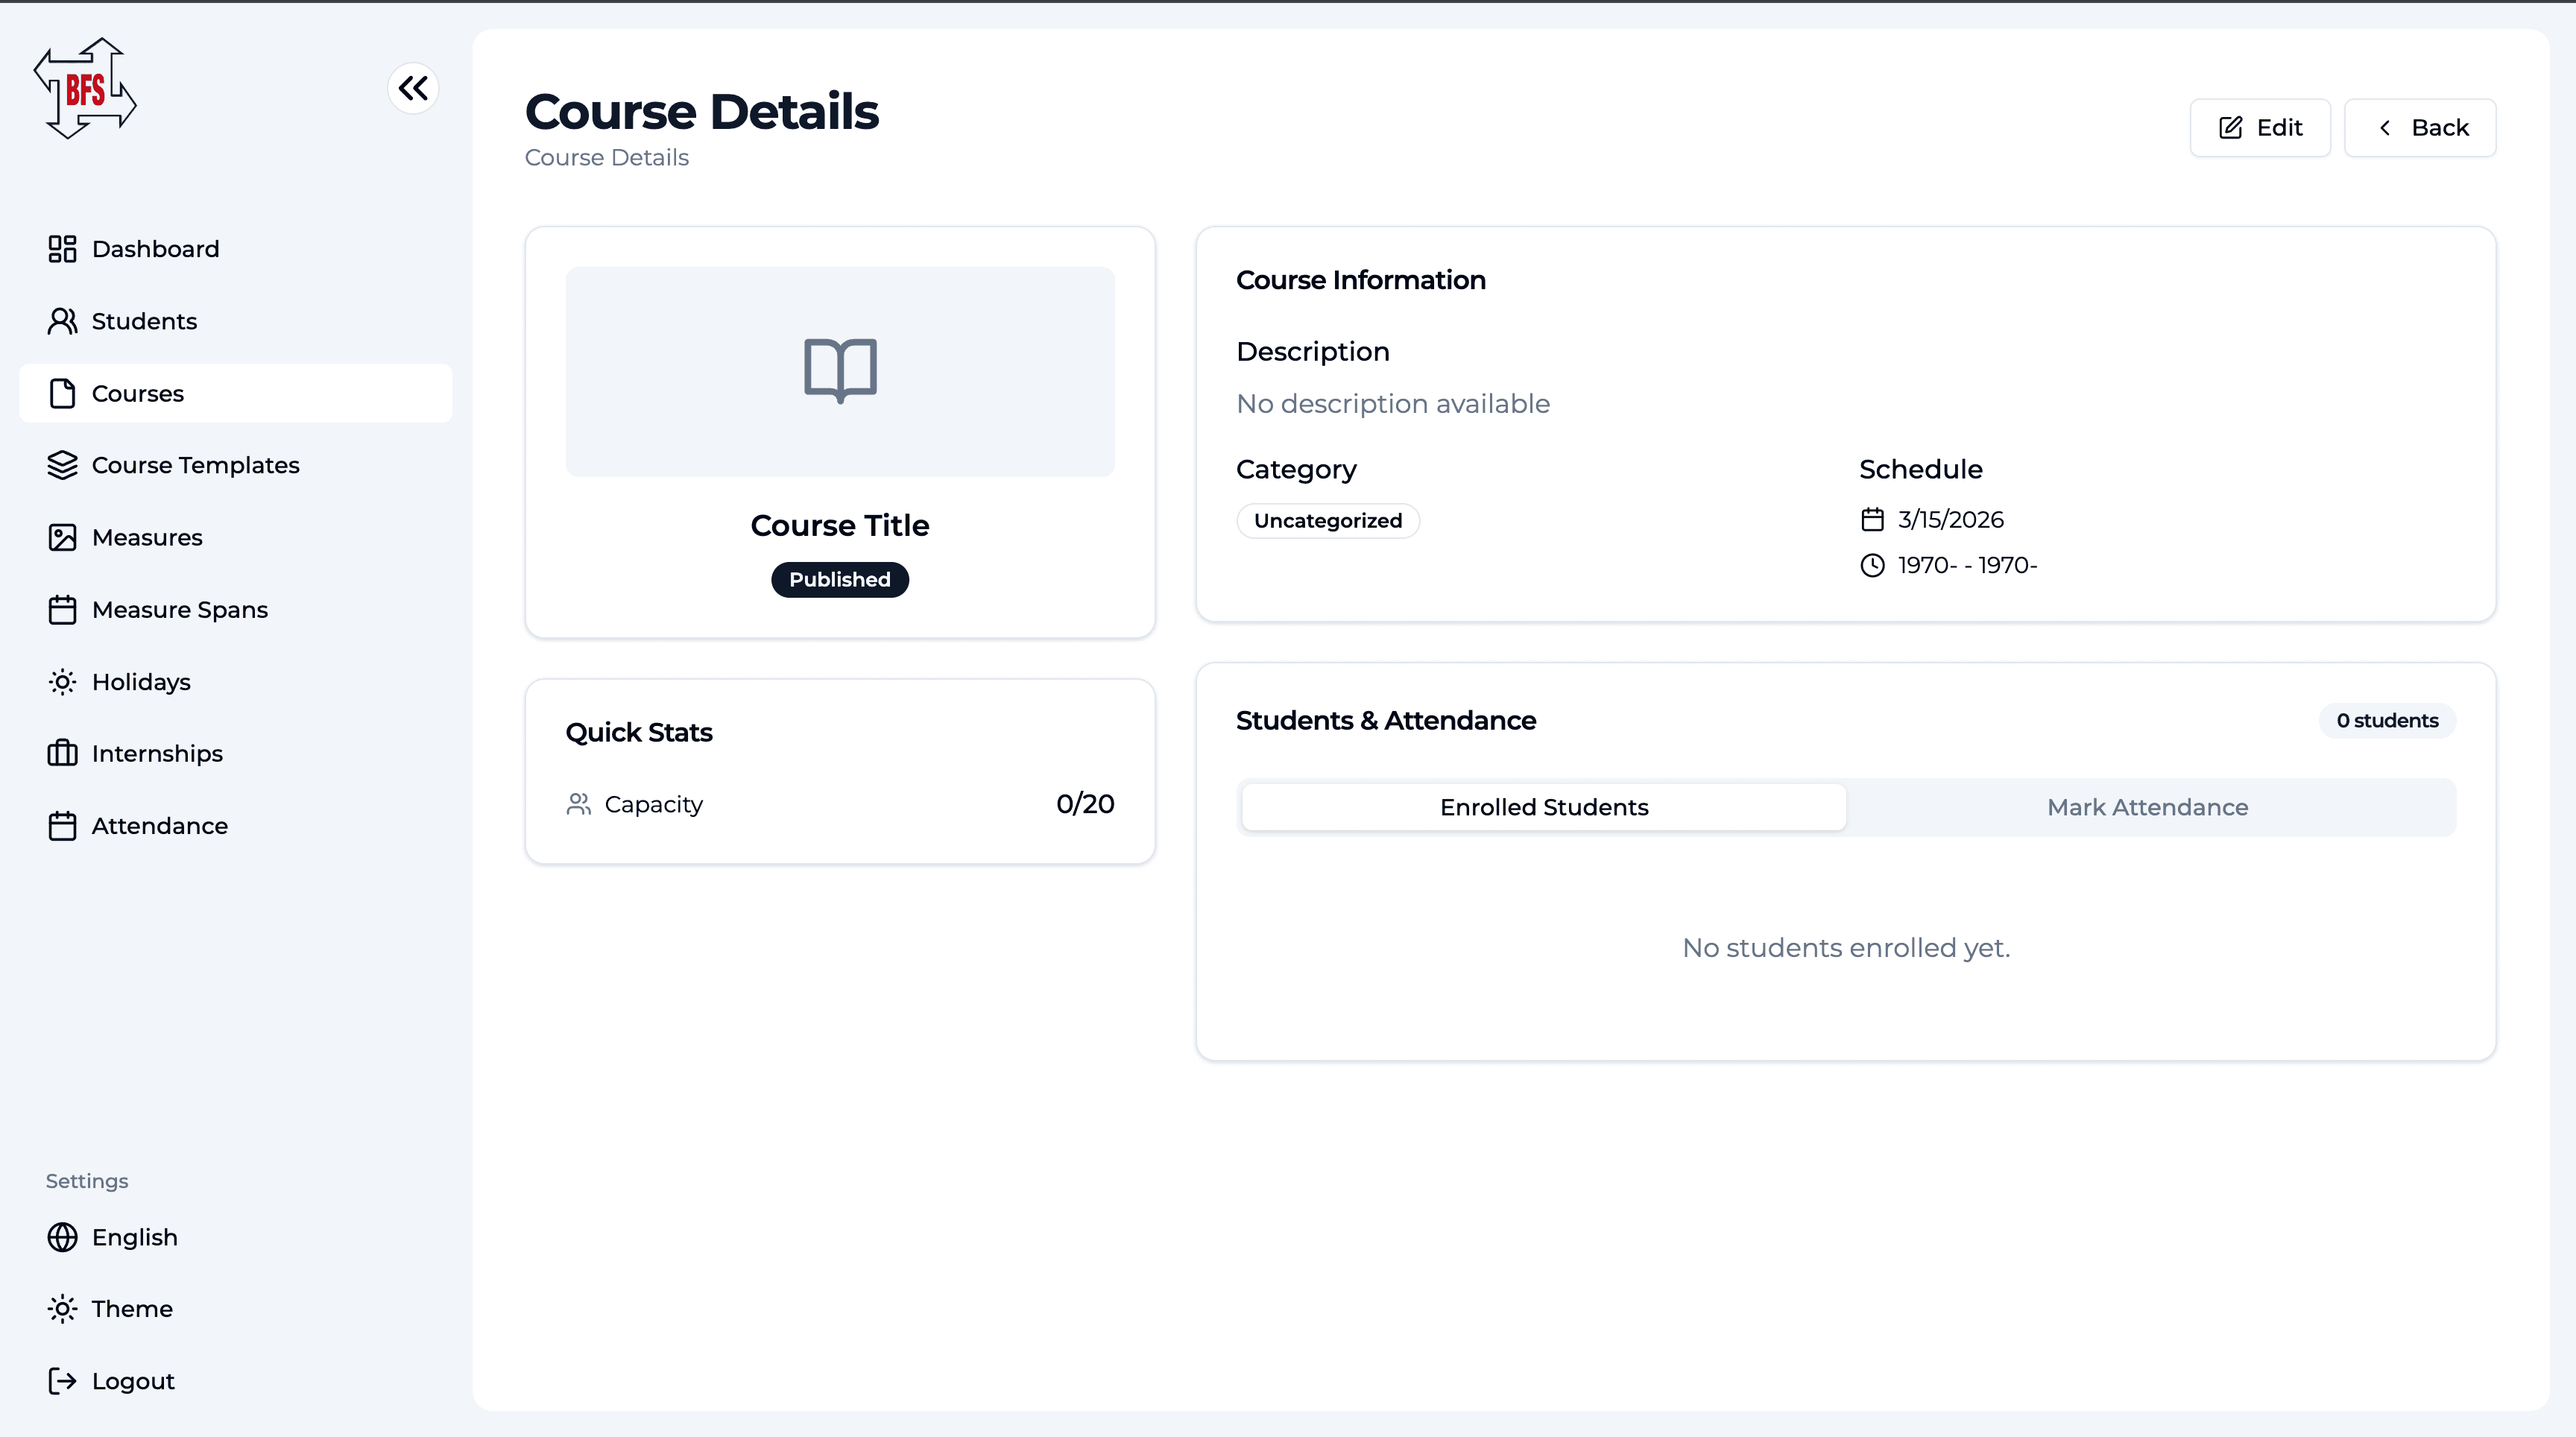Click the time text 1970- - 1970-
Image resolution: width=2576 pixels, height=1437 pixels.
1967,565
